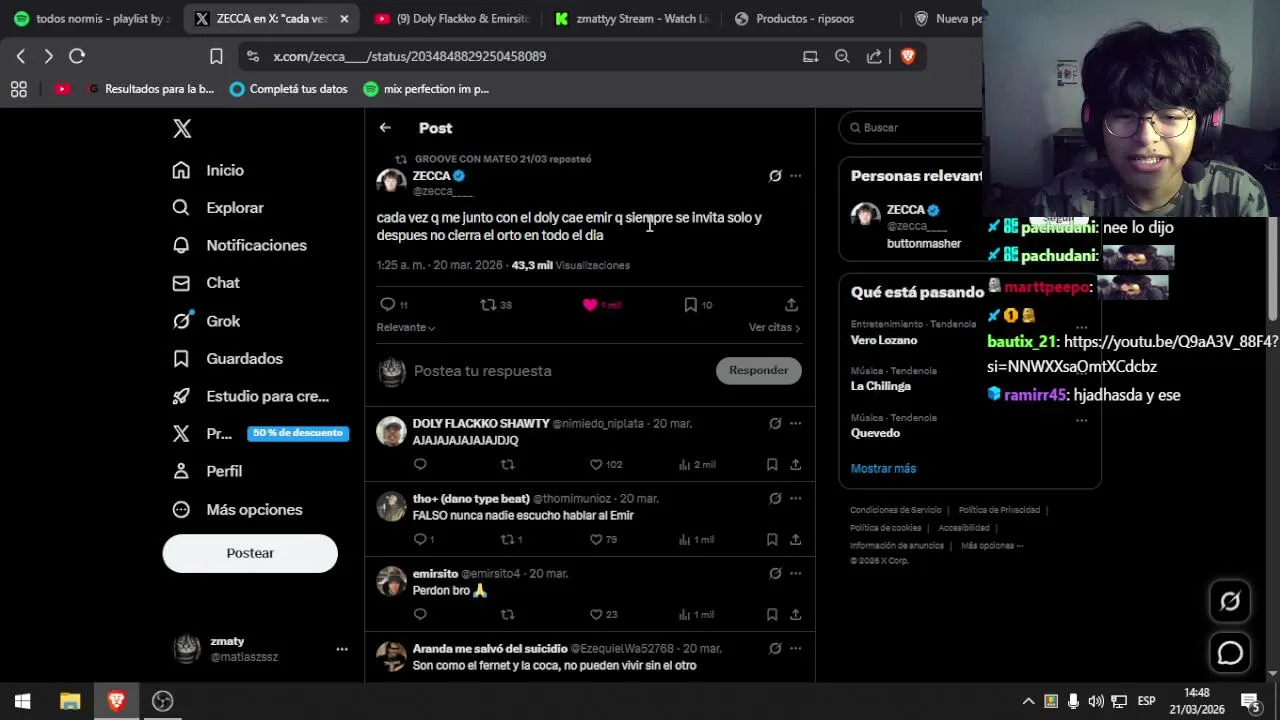
Task: Open Notificaciones in sidebar
Action: 239,245
